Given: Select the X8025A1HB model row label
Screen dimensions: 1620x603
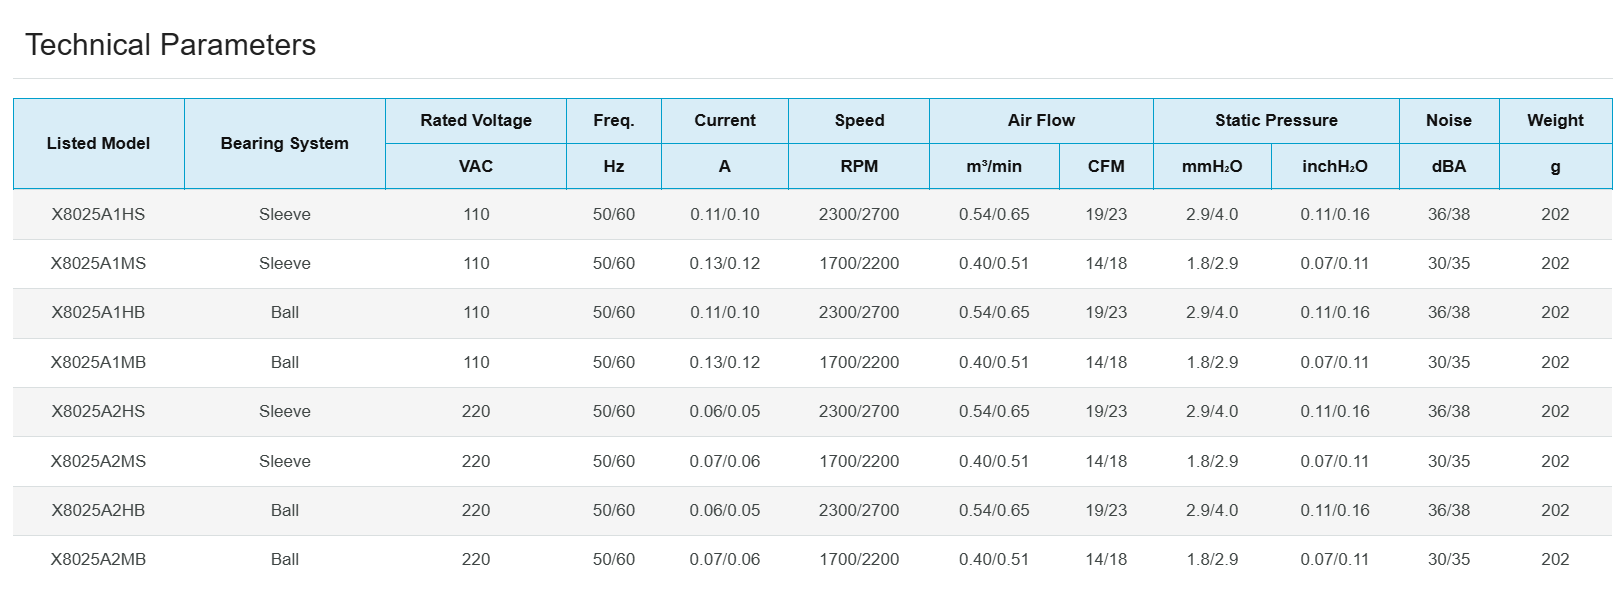Looking at the screenshot, I should click(98, 312).
